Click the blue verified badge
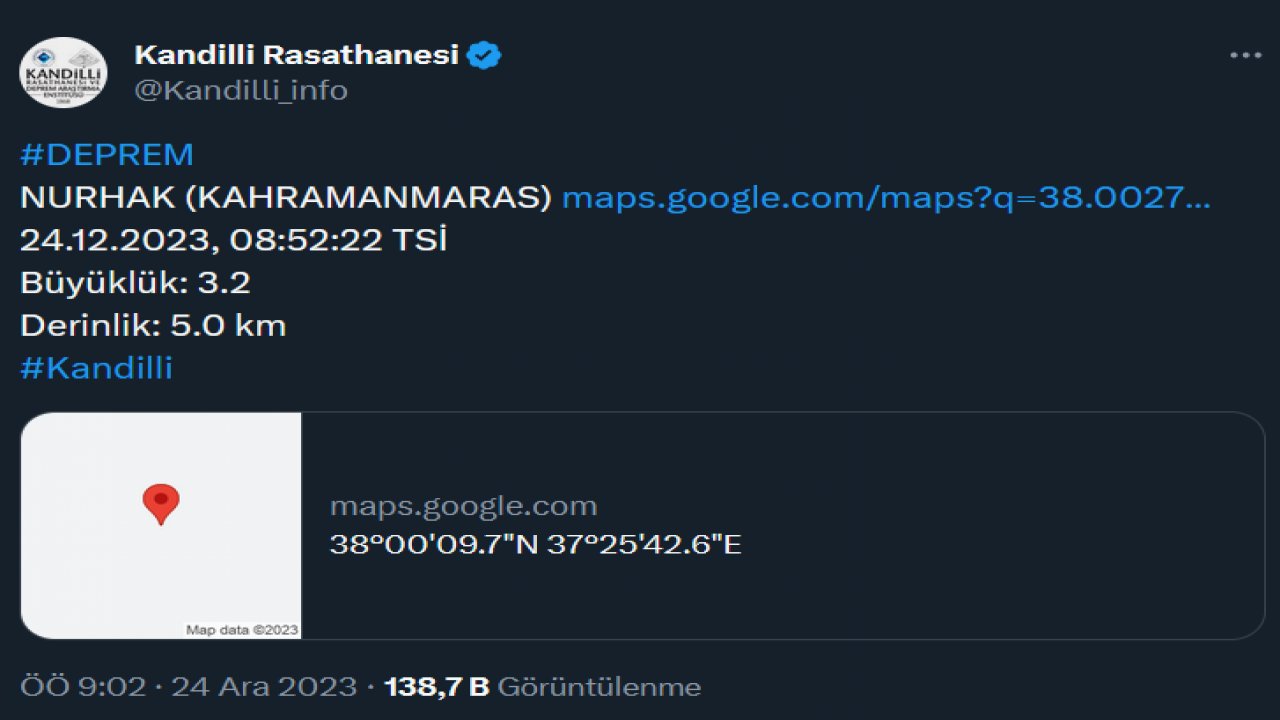 pos(484,55)
